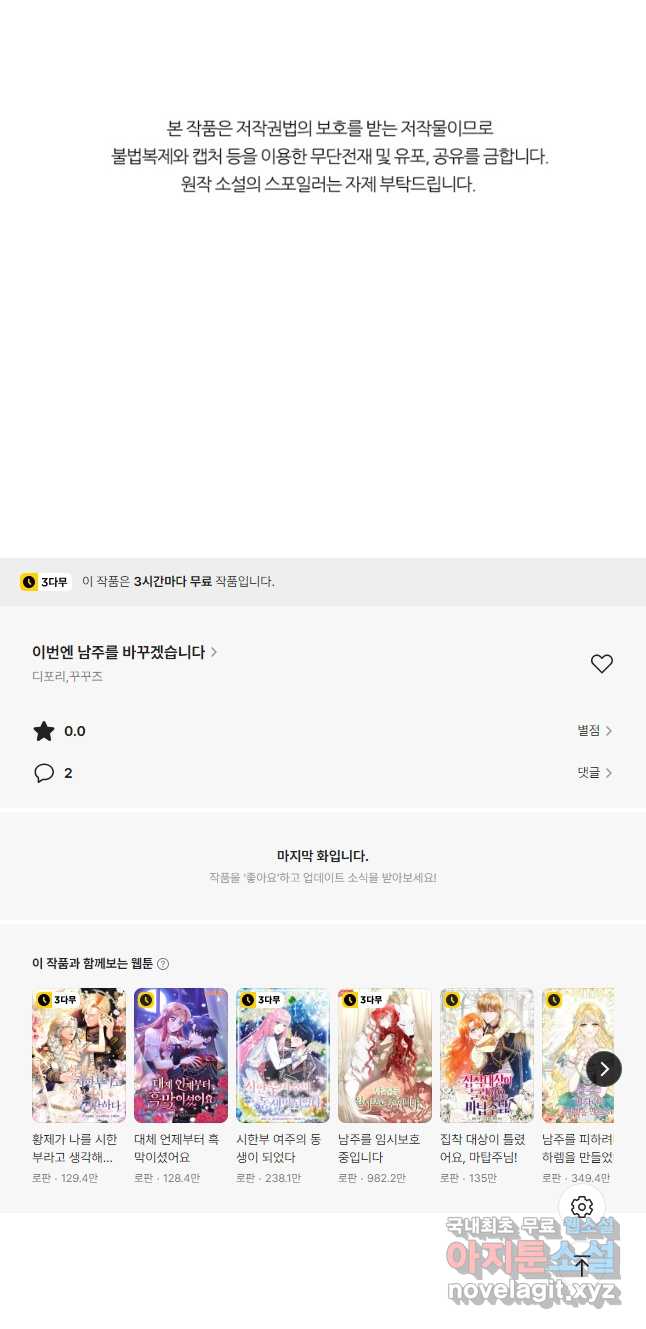This screenshot has height=1329, width=646.
Task: Click the next arrow in recommendations carousel
Action: [x=604, y=1068]
